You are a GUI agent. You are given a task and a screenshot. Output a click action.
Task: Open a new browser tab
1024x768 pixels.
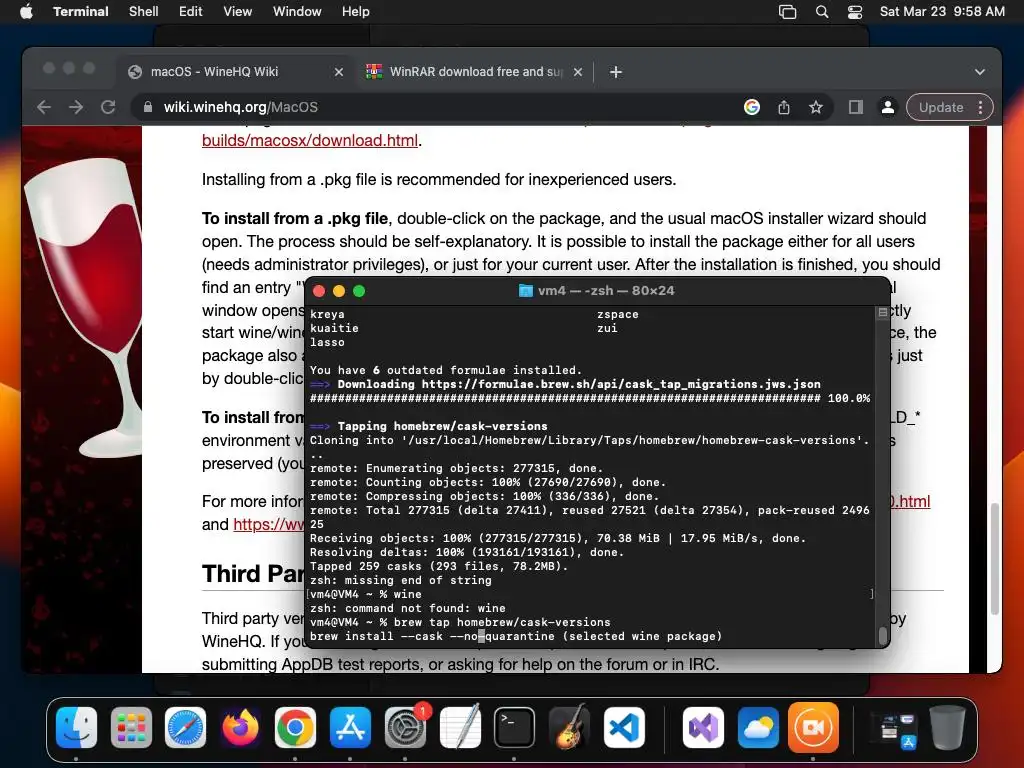(615, 72)
